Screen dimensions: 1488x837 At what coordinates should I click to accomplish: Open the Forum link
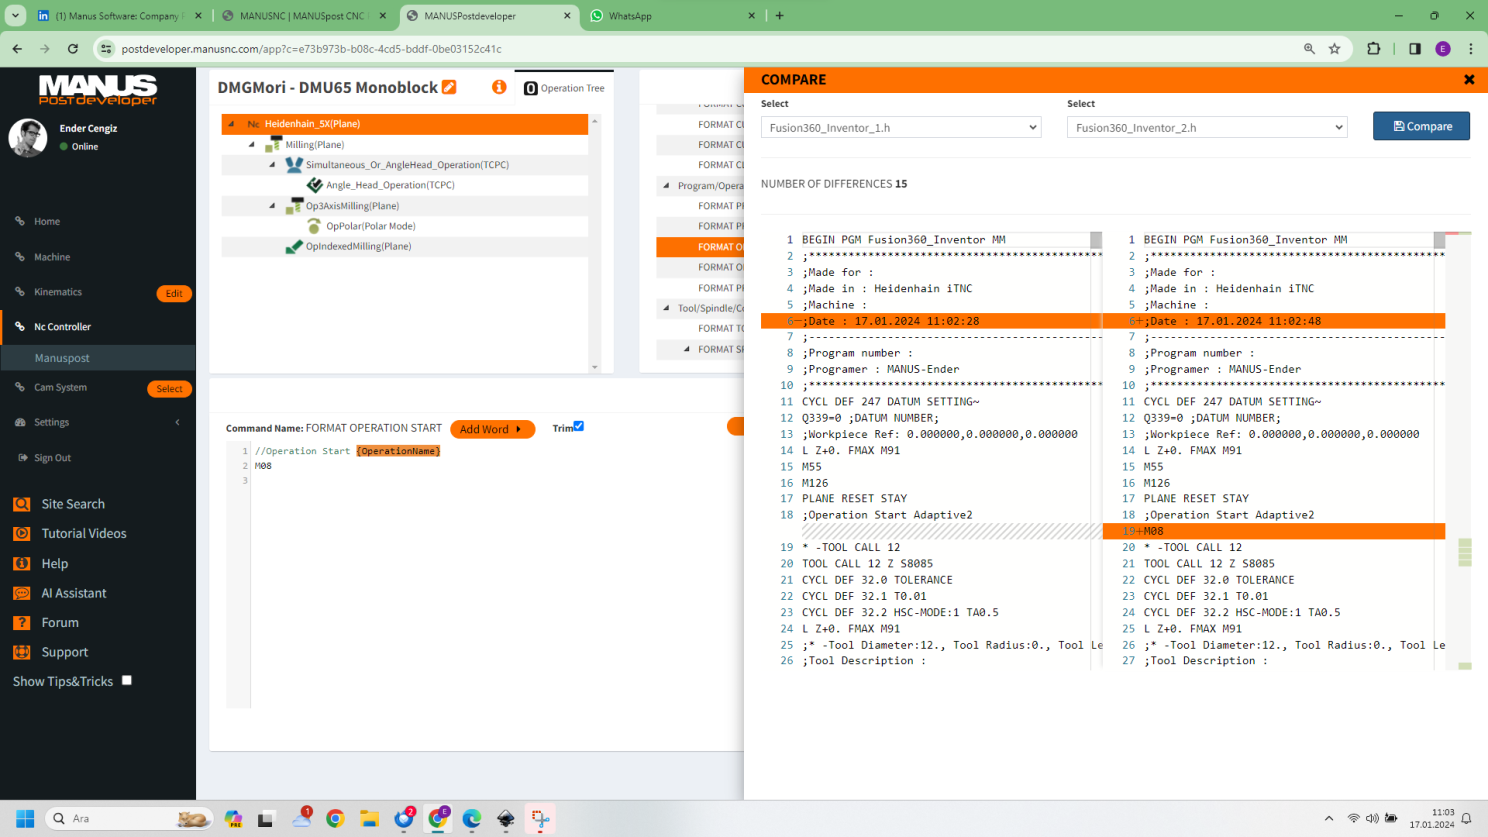[60, 623]
